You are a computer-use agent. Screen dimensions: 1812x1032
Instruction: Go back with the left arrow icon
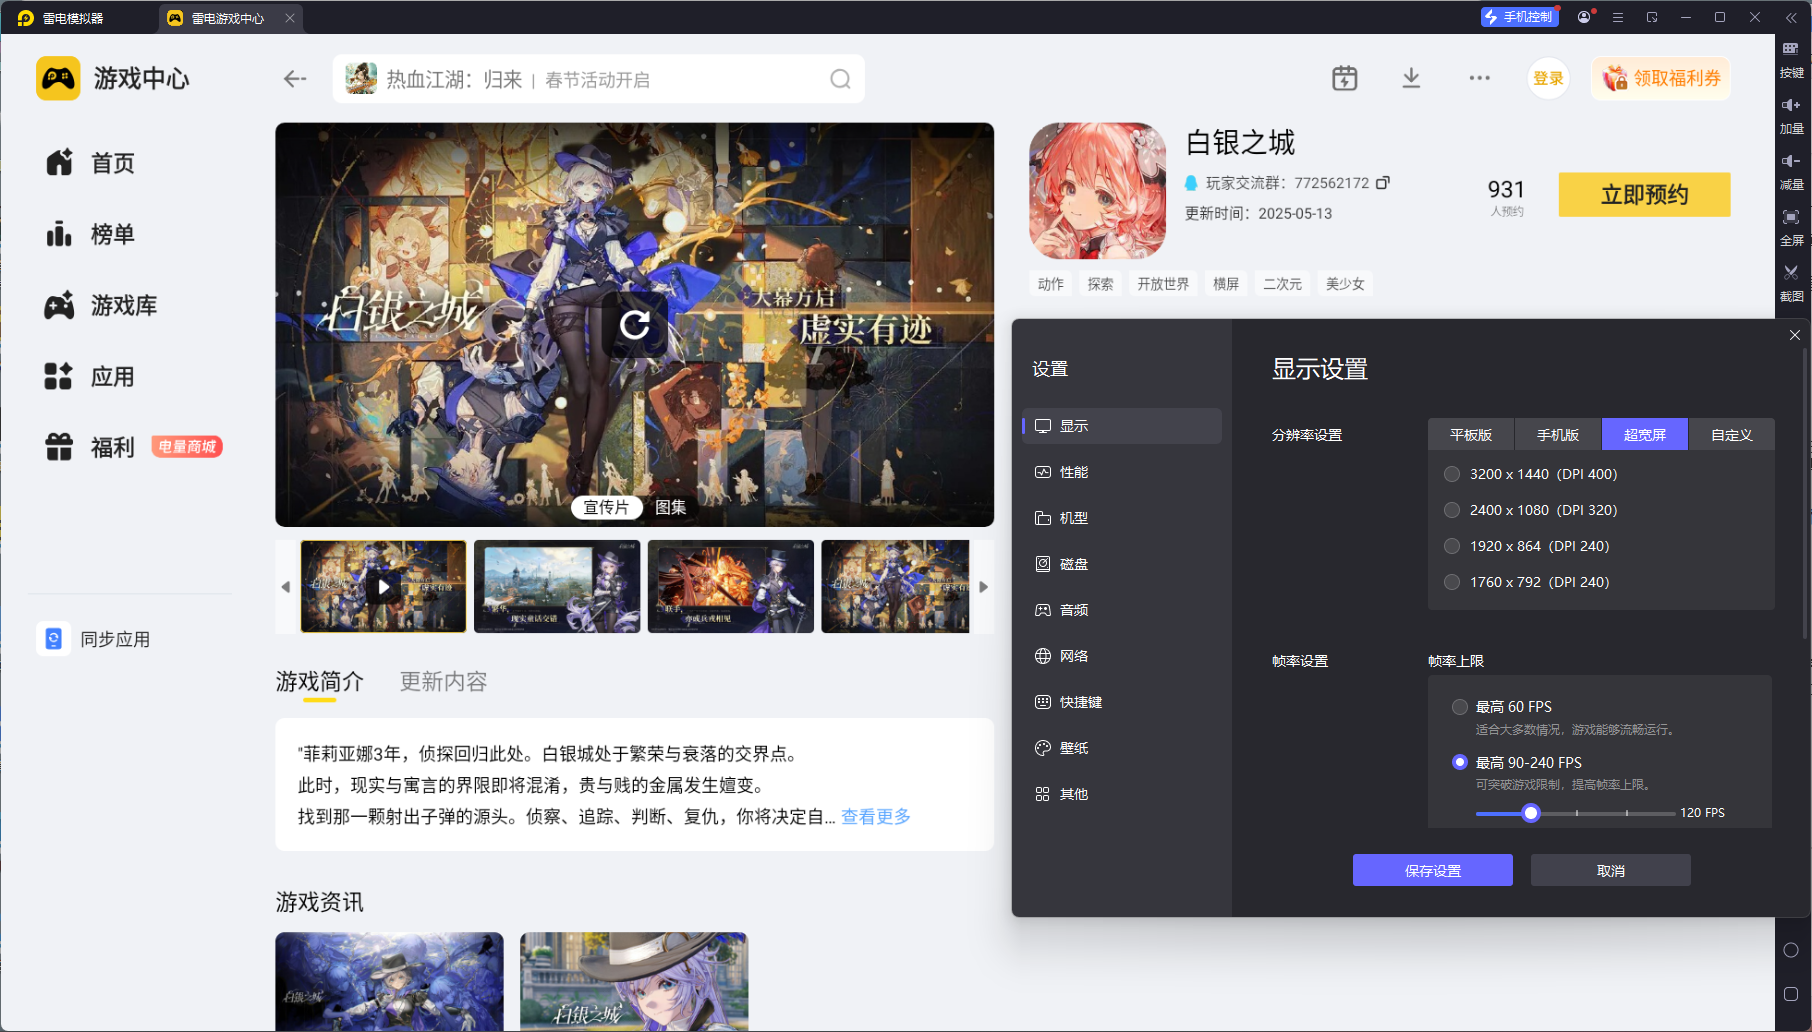294,79
